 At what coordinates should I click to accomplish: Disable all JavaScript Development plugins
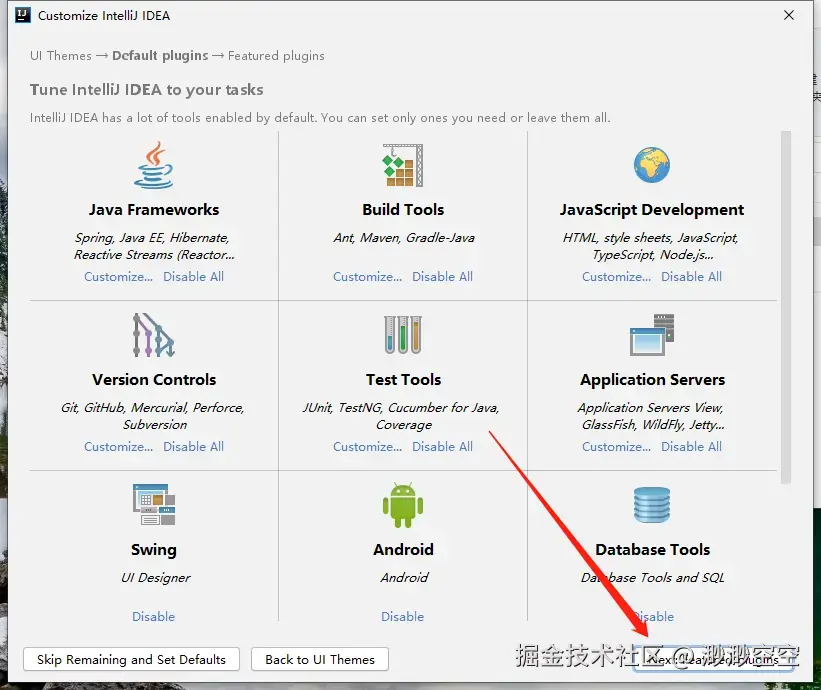pos(691,276)
